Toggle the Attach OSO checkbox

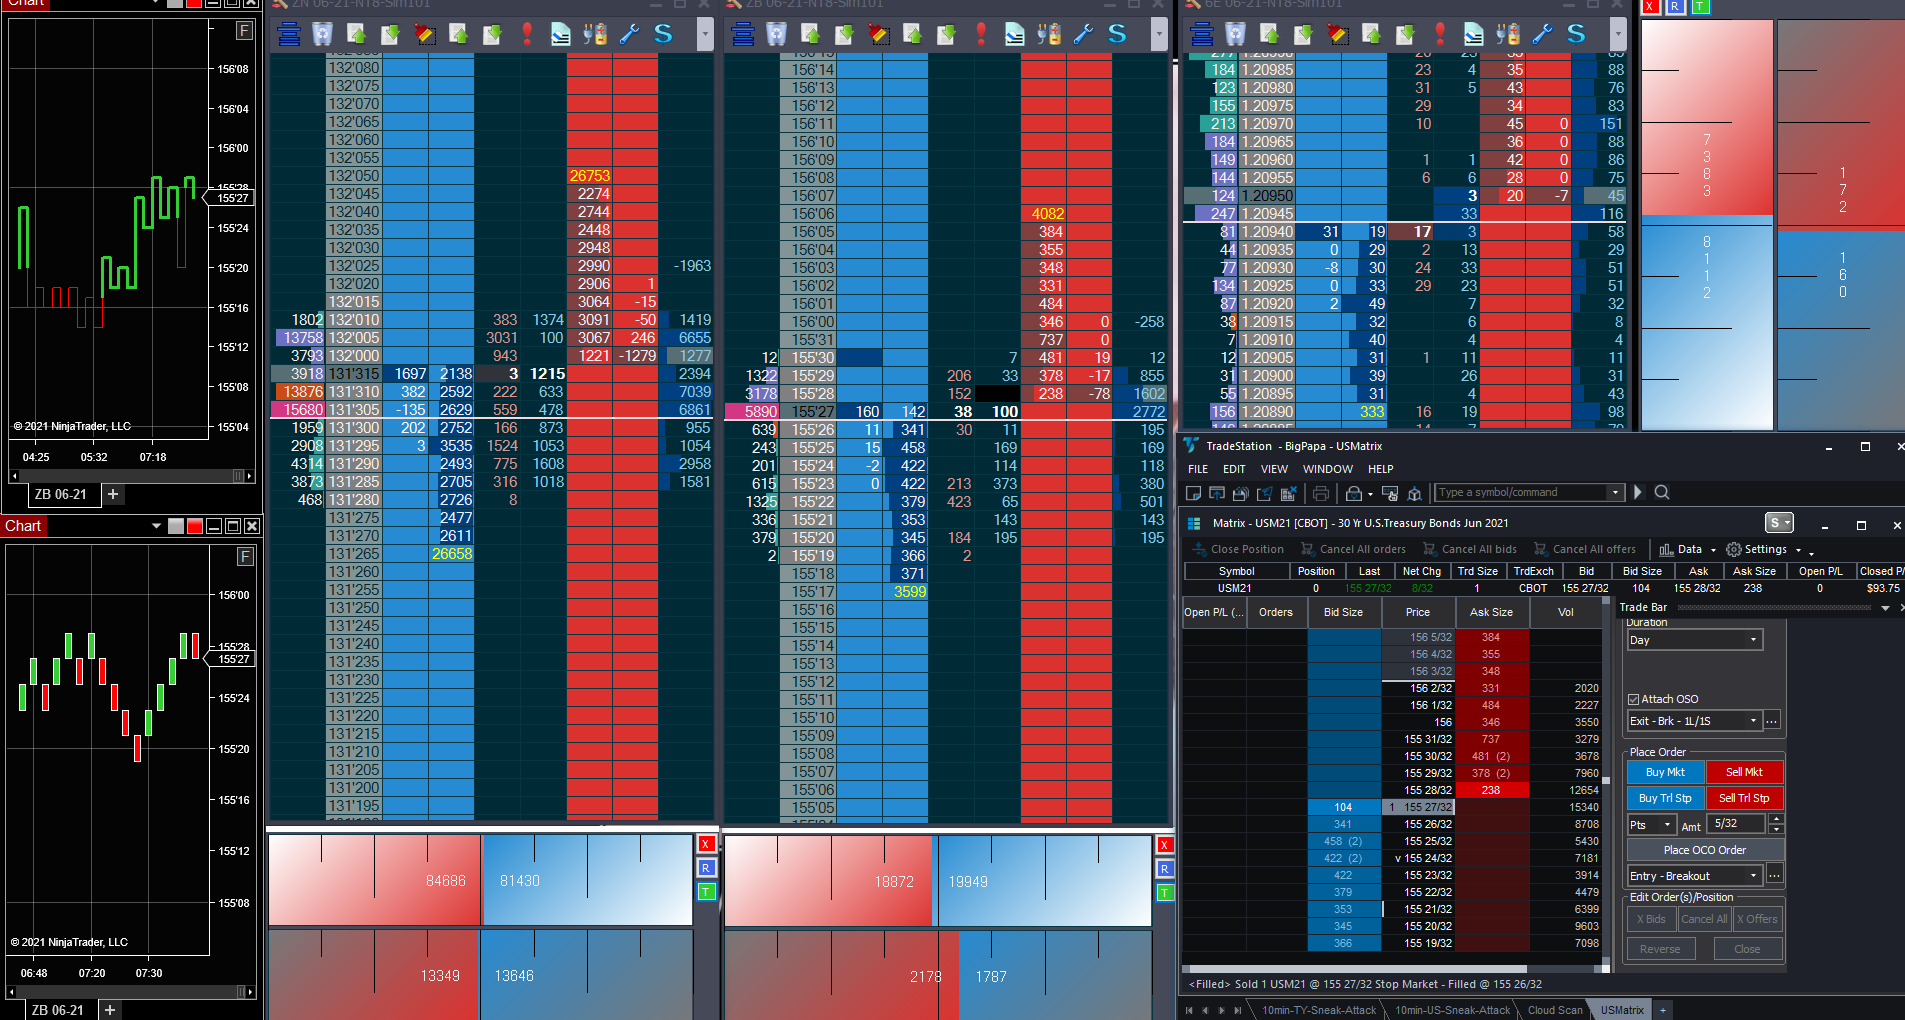click(x=1633, y=699)
